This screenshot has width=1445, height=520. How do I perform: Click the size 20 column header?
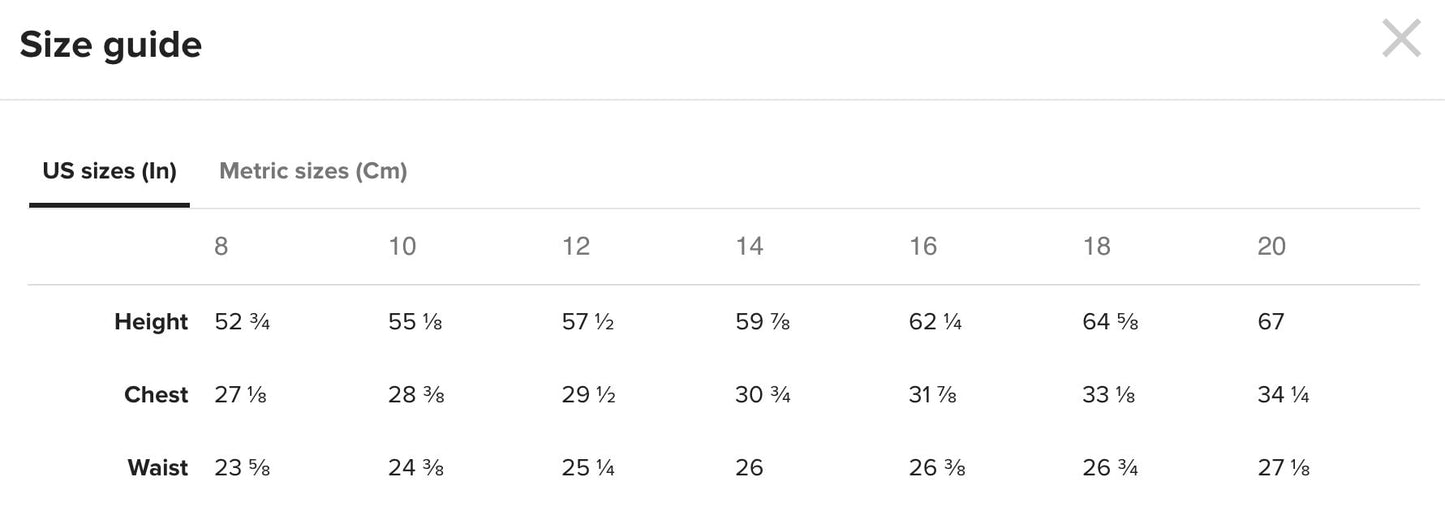point(1271,247)
